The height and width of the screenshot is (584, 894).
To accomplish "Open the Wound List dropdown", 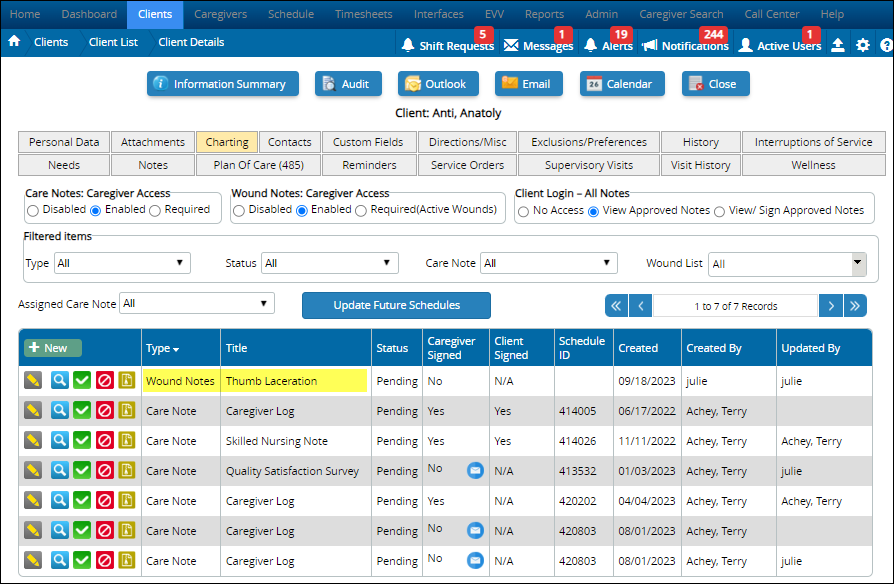I will pyautogui.click(x=787, y=264).
